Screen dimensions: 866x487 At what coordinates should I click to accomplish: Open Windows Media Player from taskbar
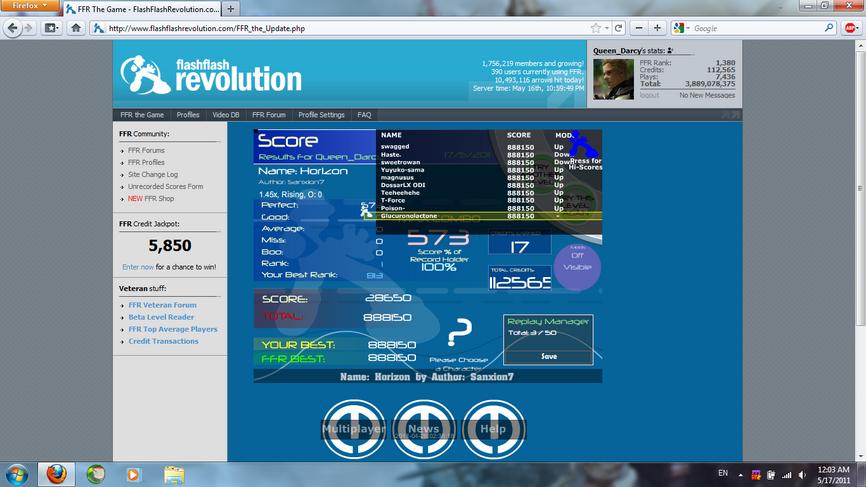tap(133, 474)
